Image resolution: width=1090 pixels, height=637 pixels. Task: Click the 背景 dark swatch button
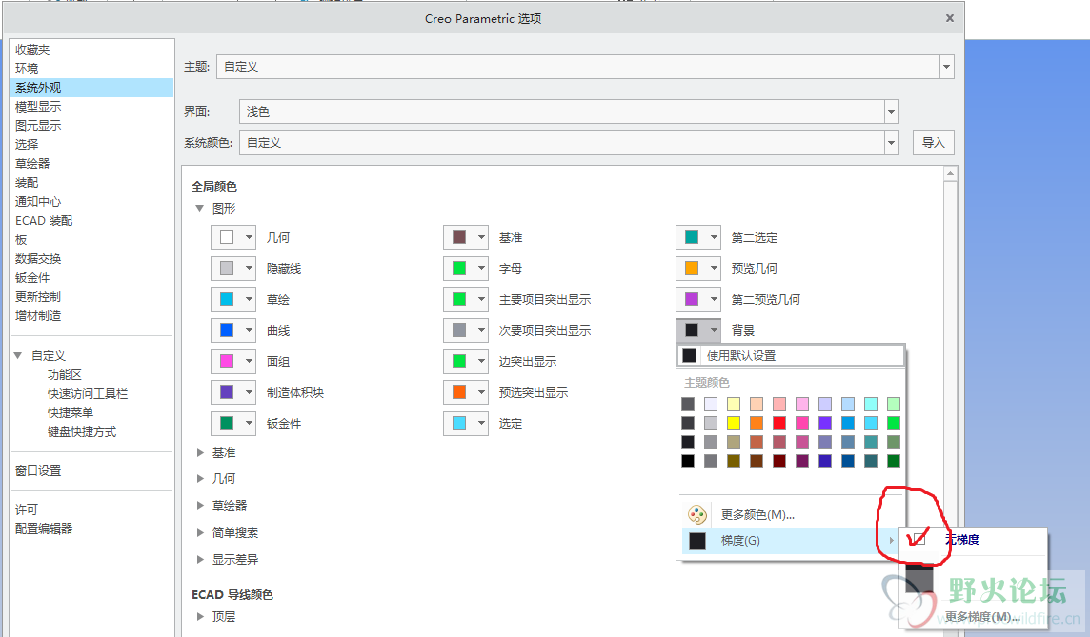point(692,330)
